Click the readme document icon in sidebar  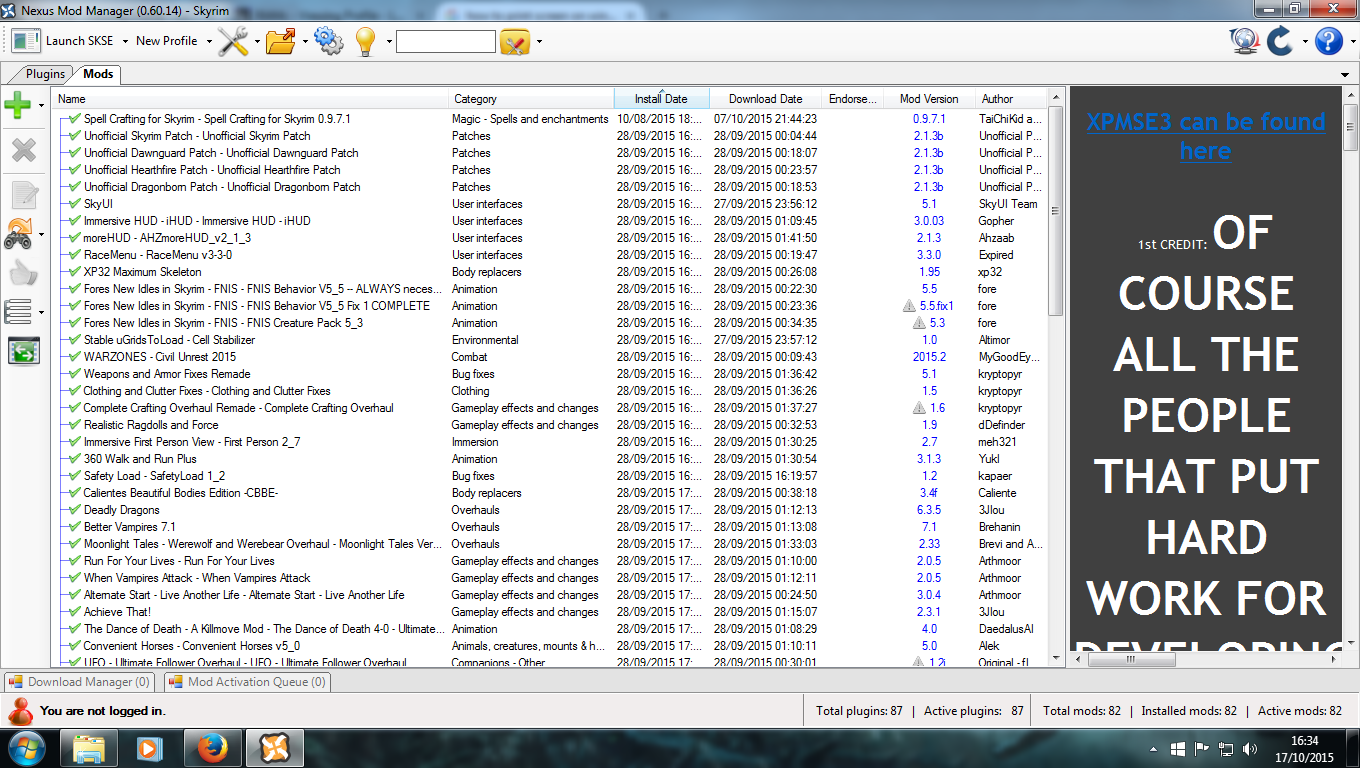(x=24, y=195)
